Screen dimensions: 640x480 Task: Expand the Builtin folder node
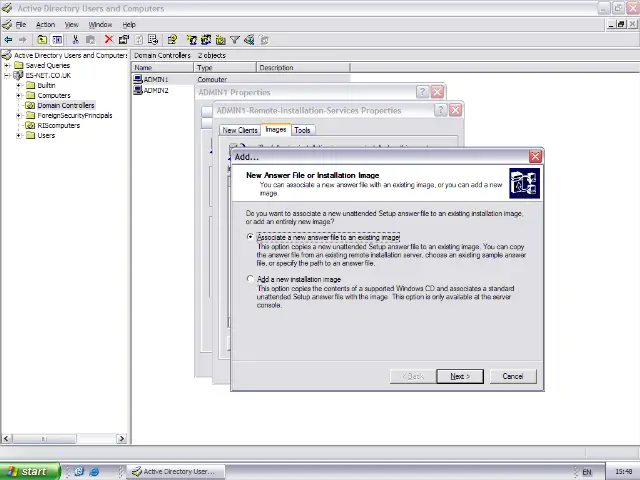pos(19,85)
